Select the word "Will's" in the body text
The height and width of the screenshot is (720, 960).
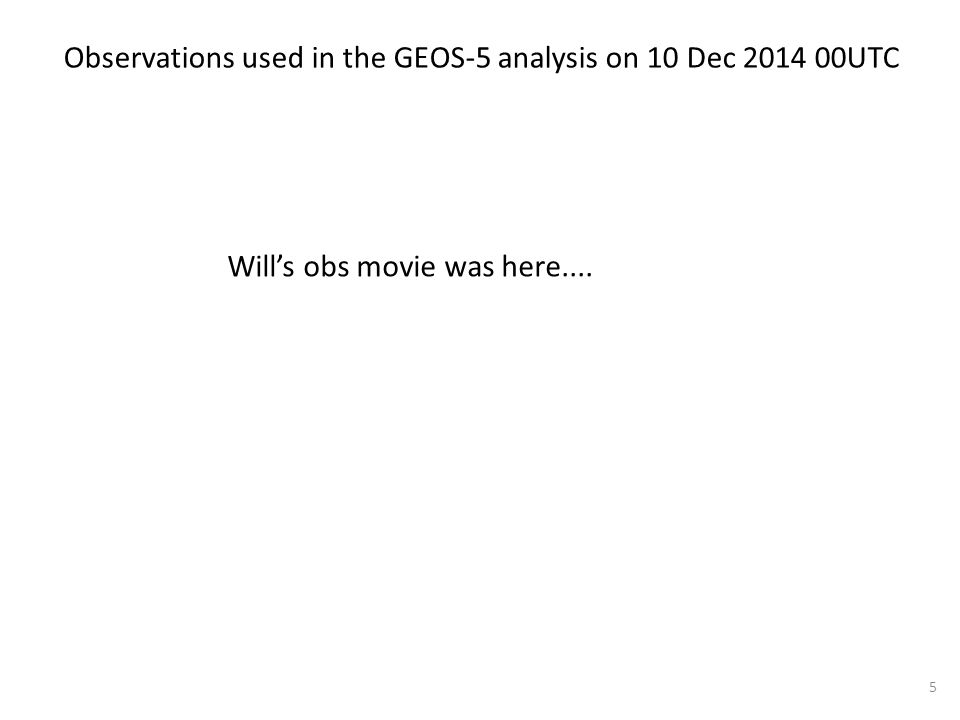[261, 266]
